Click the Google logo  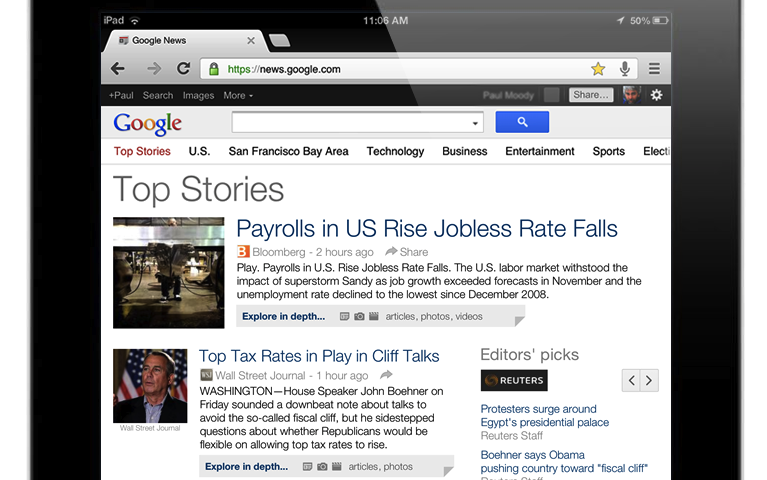pos(148,124)
